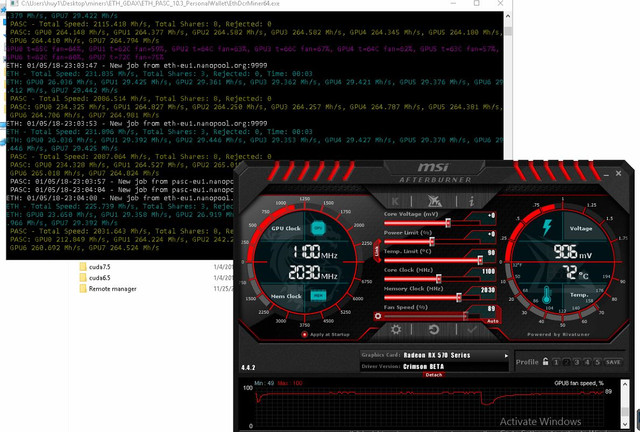The width and height of the screenshot is (640, 432).
Task: Click the lightning bolt voltage icon
Action: coord(547,227)
